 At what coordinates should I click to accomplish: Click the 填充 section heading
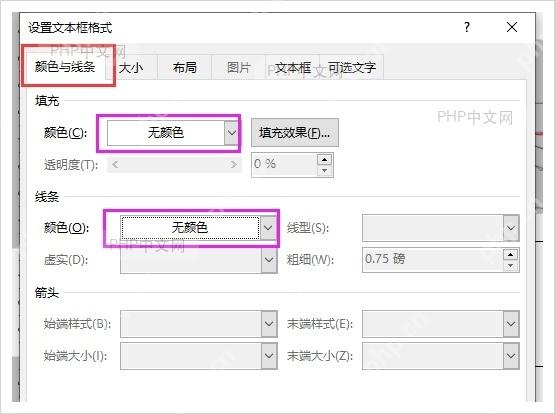(x=47, y=101)
